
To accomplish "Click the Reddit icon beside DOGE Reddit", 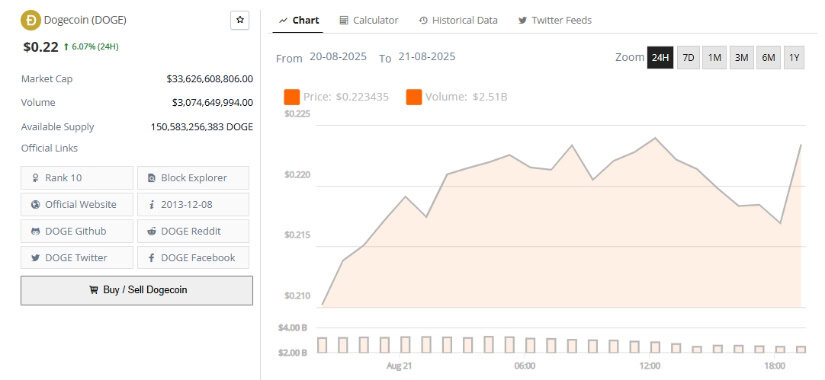I will [x=152, y=231].
